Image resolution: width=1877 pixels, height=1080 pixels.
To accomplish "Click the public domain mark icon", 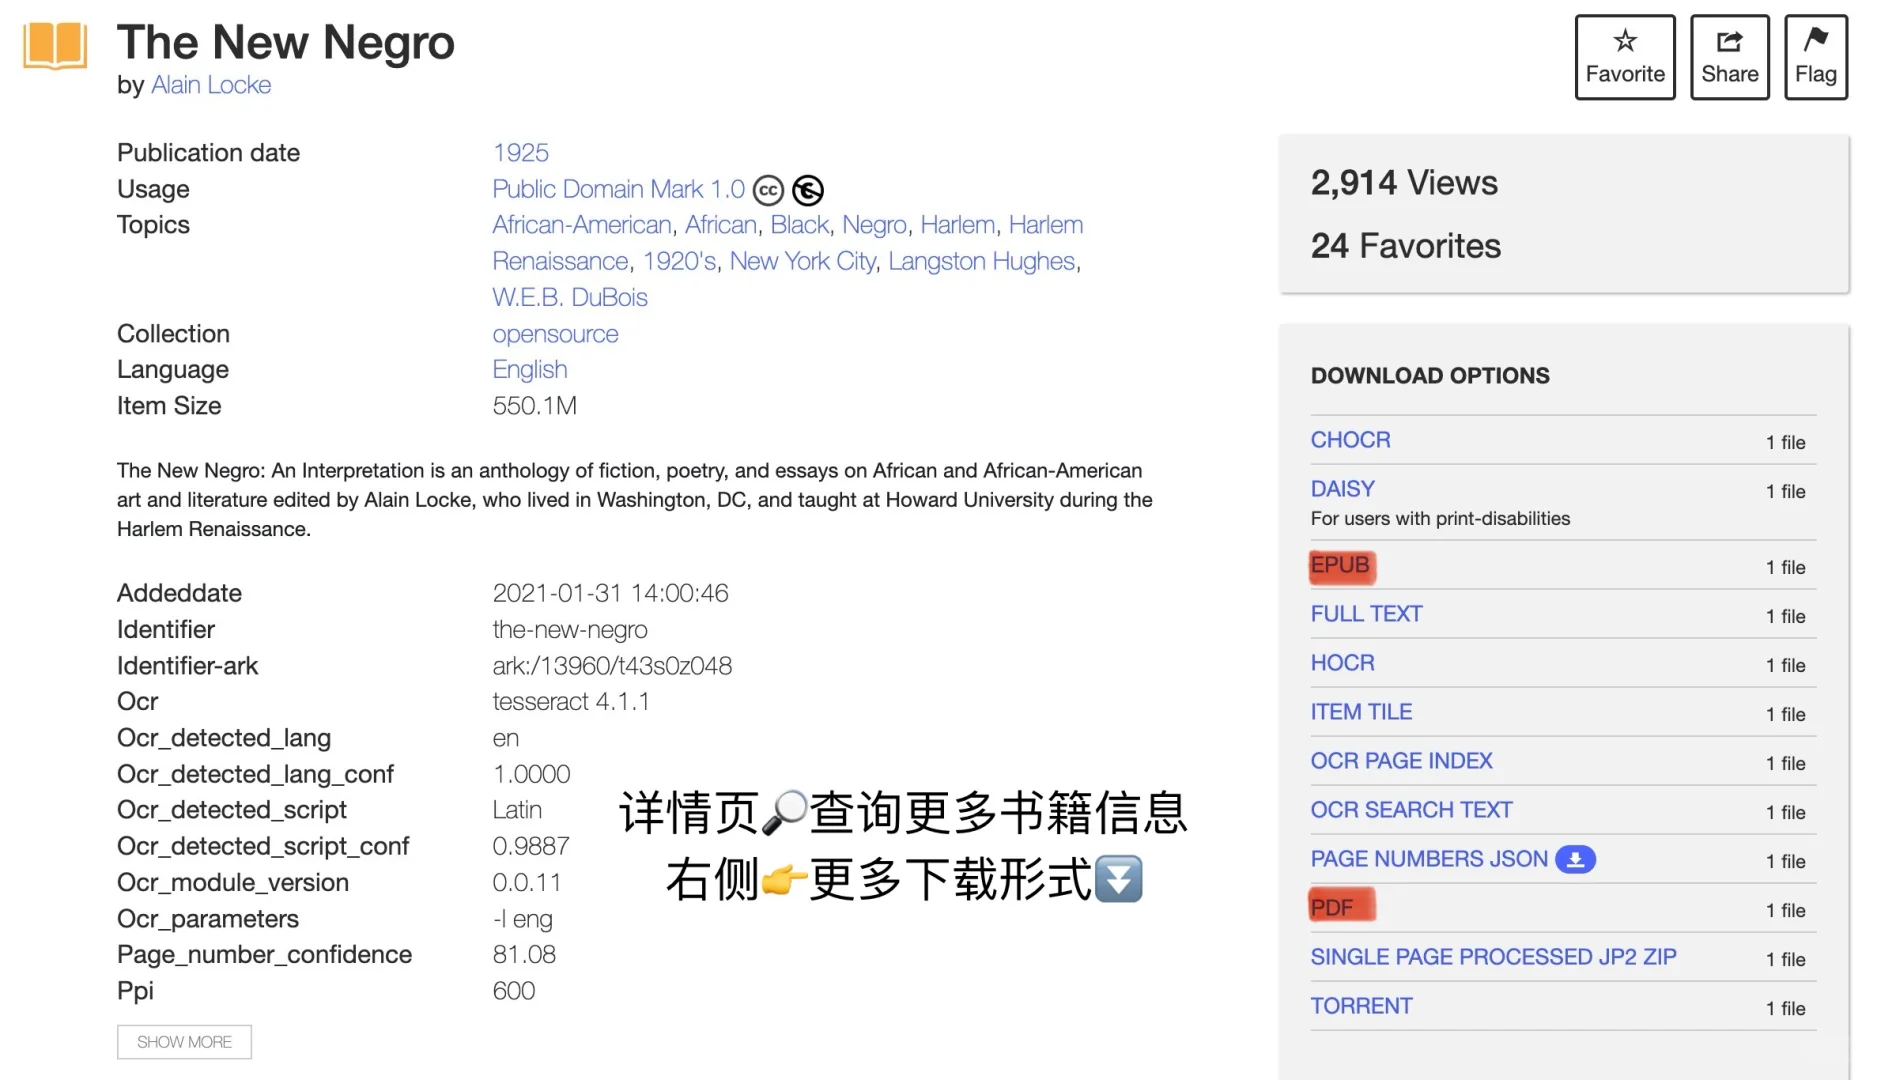I will pos(808,190).
